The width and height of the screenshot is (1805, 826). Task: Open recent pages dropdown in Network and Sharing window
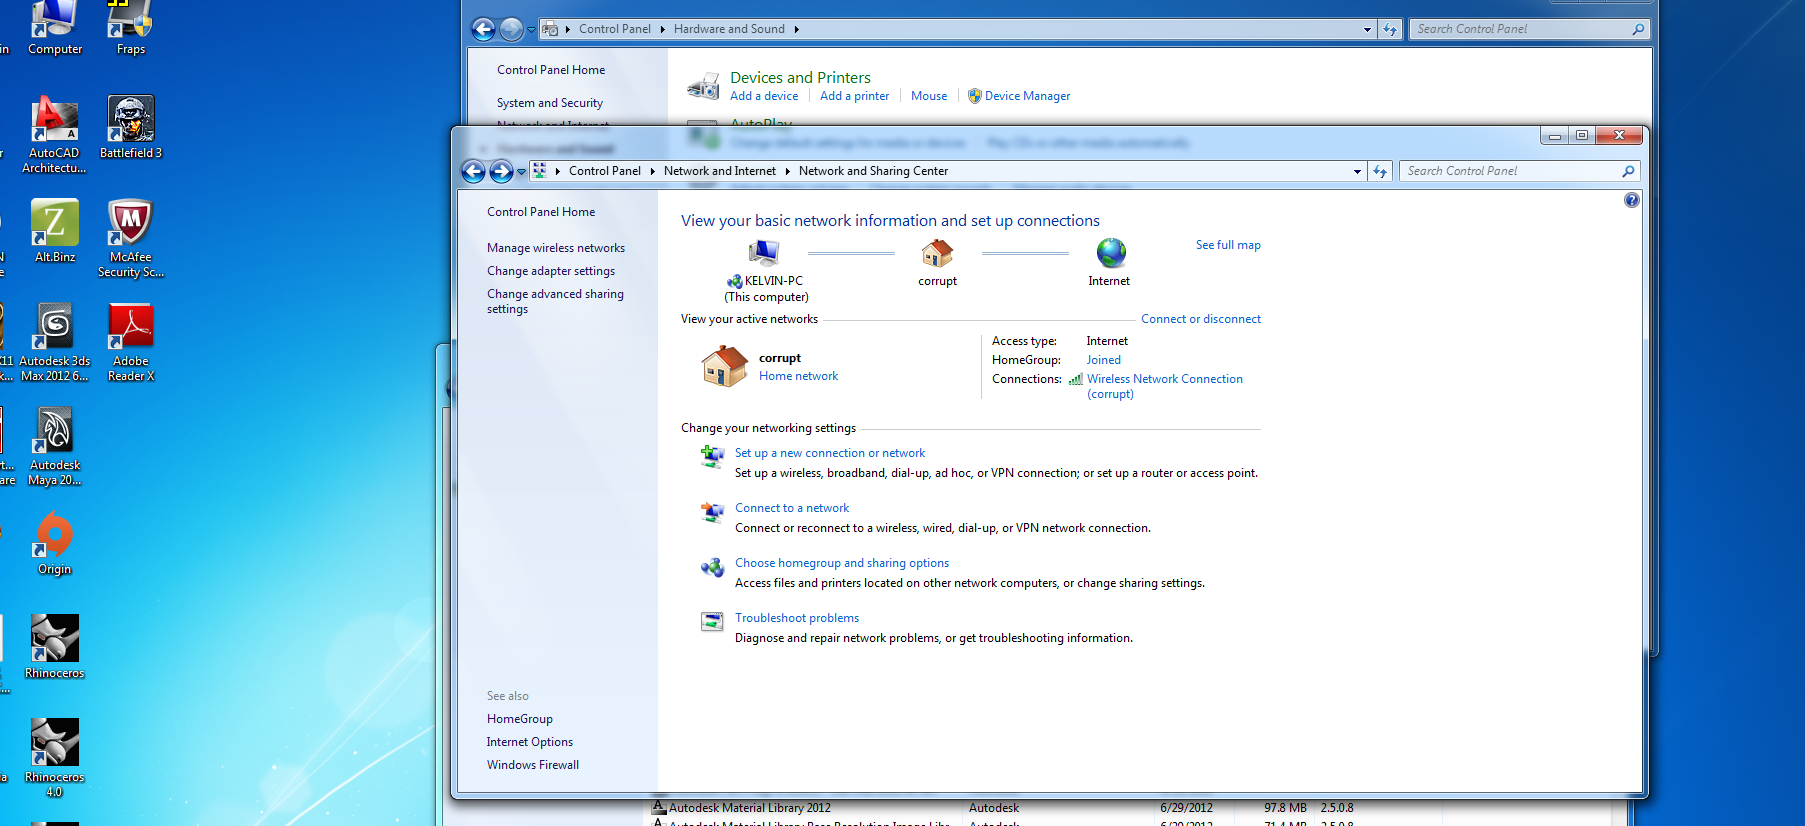coord(521,172)
